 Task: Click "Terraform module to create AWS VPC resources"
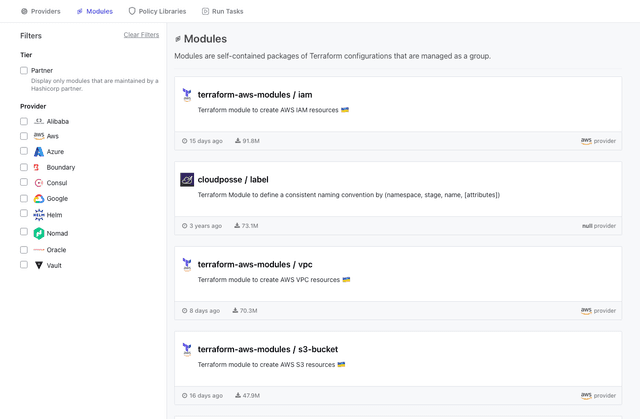[x=269, y=280]
